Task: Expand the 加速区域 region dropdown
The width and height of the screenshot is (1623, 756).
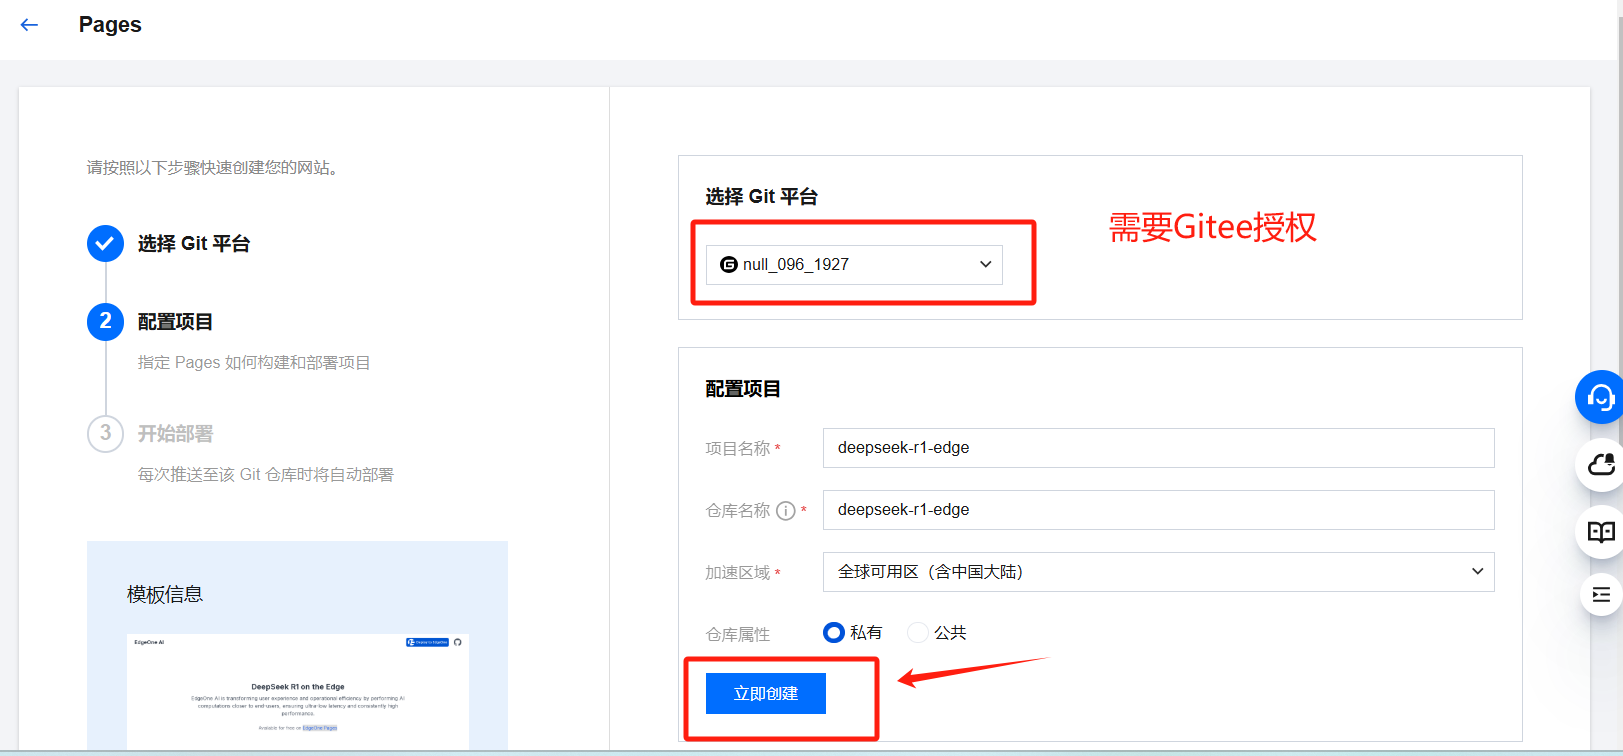Action: pyautogui.click(x=1158, y=572)
